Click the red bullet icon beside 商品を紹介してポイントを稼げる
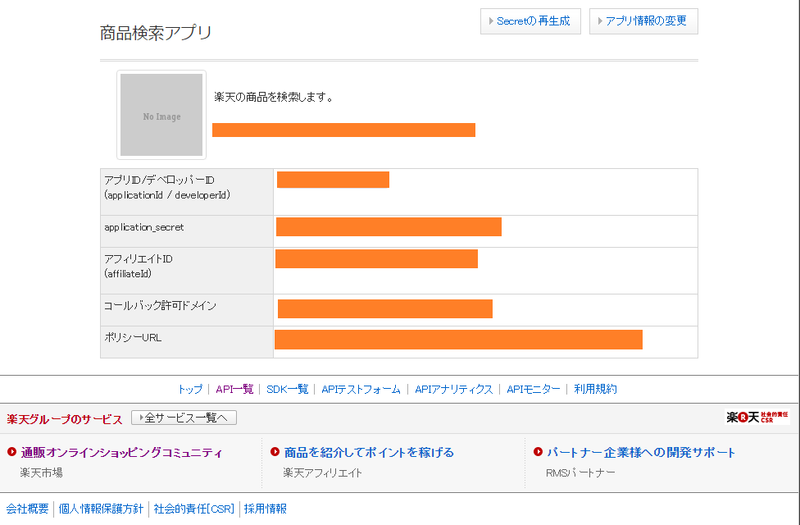The height and width of the screenshot is (525, 800). [x=274, y=452]
